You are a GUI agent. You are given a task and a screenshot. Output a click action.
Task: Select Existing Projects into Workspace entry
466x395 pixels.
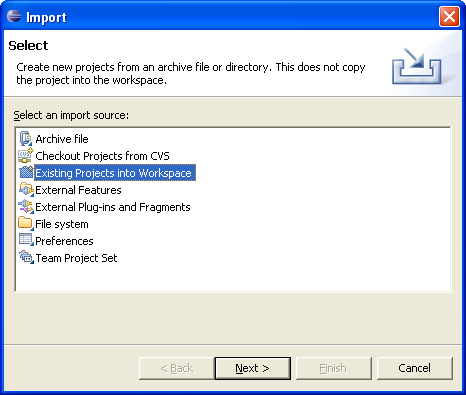tap(115, 173)
